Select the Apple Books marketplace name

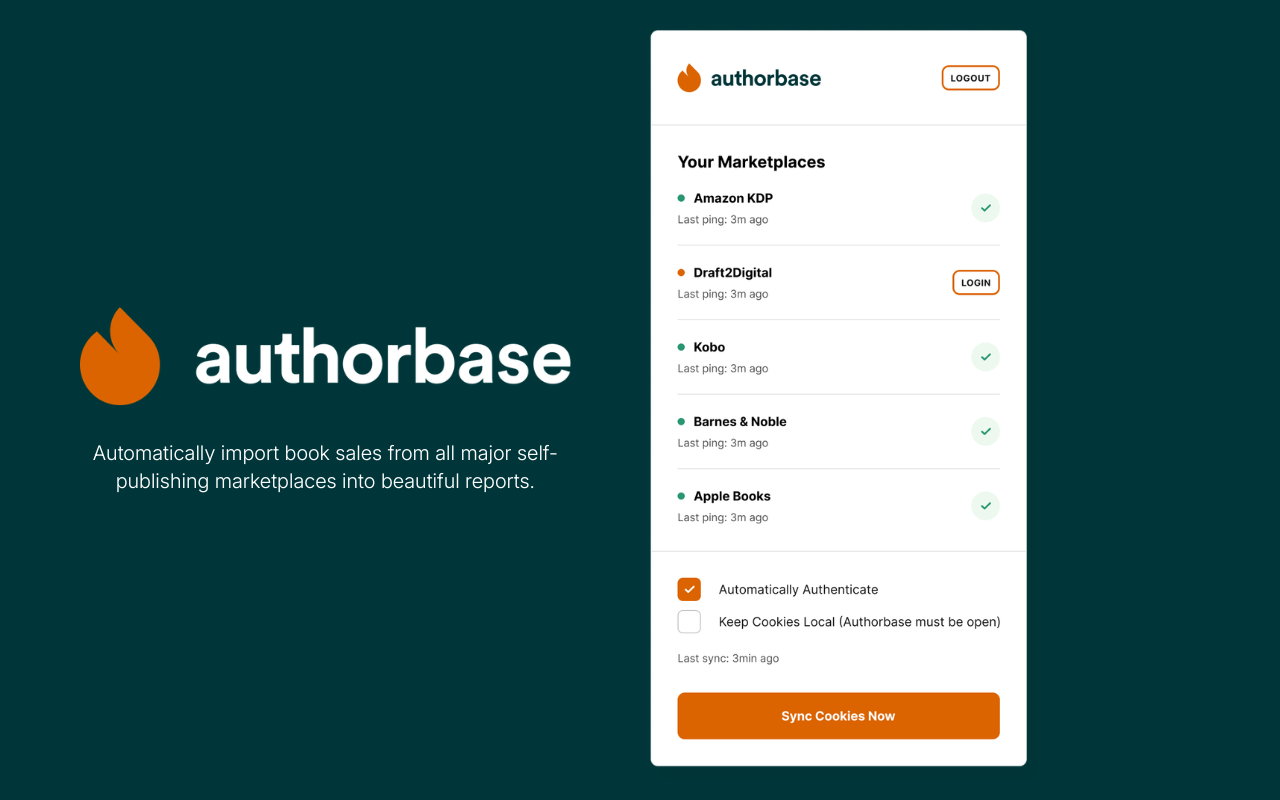pyautogui.click(x=732, y=496)
